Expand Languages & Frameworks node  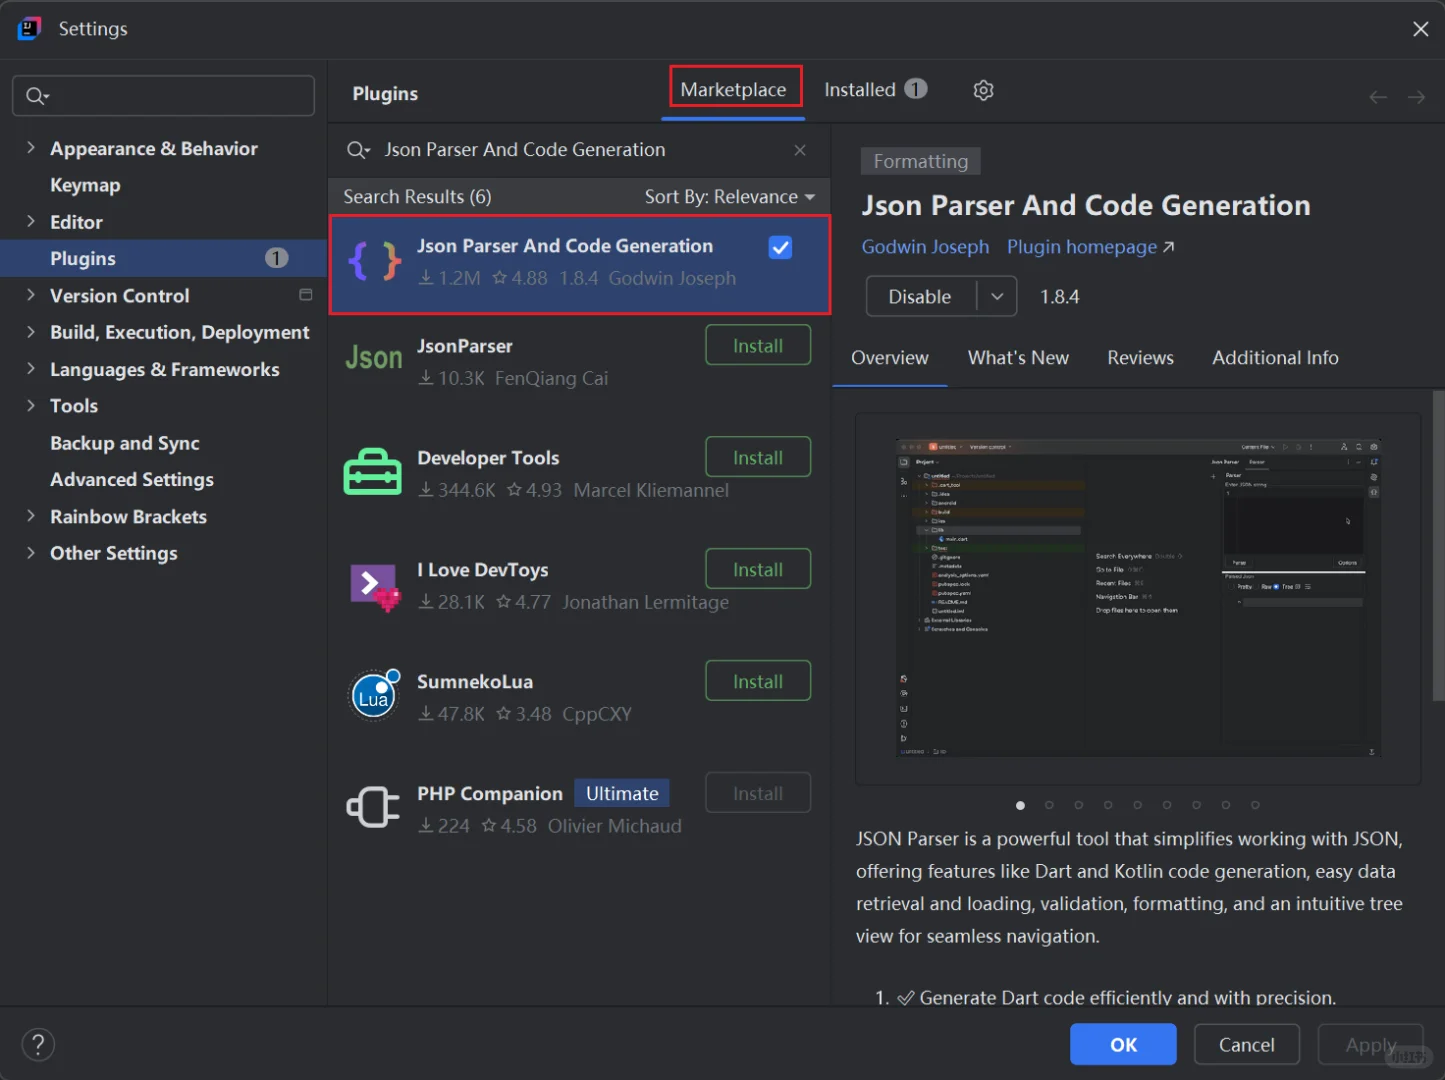[31, 369]
